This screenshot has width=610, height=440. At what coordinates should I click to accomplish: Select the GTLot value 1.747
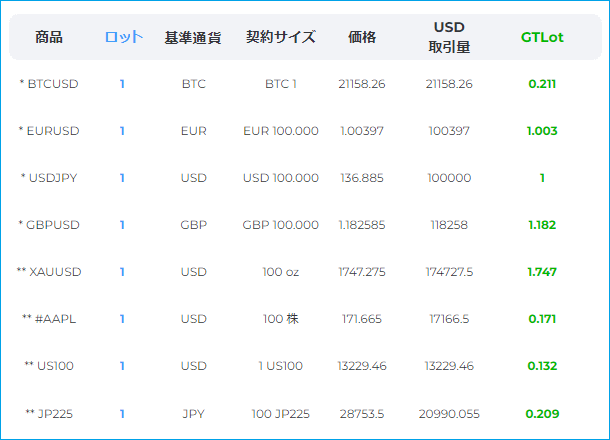point(542,272)
